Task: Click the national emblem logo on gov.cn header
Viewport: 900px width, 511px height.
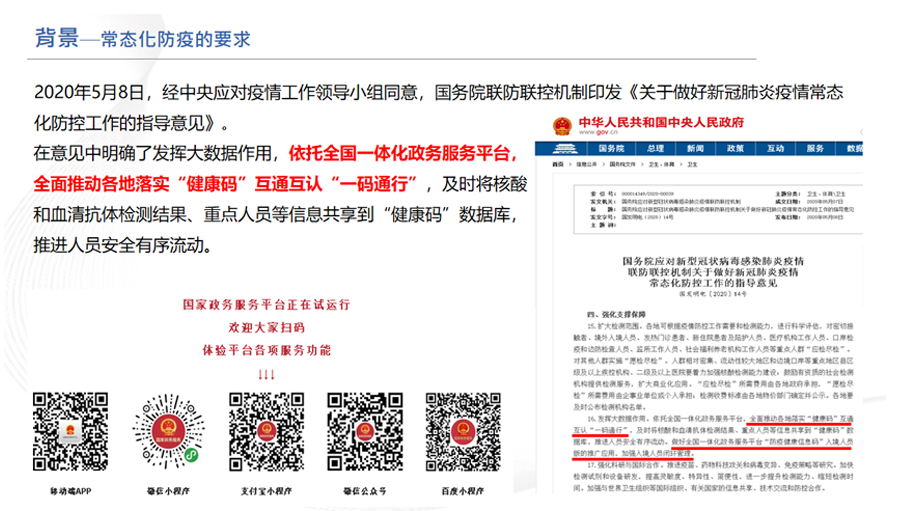Action: pyautogui.click(x=562, y=125)
